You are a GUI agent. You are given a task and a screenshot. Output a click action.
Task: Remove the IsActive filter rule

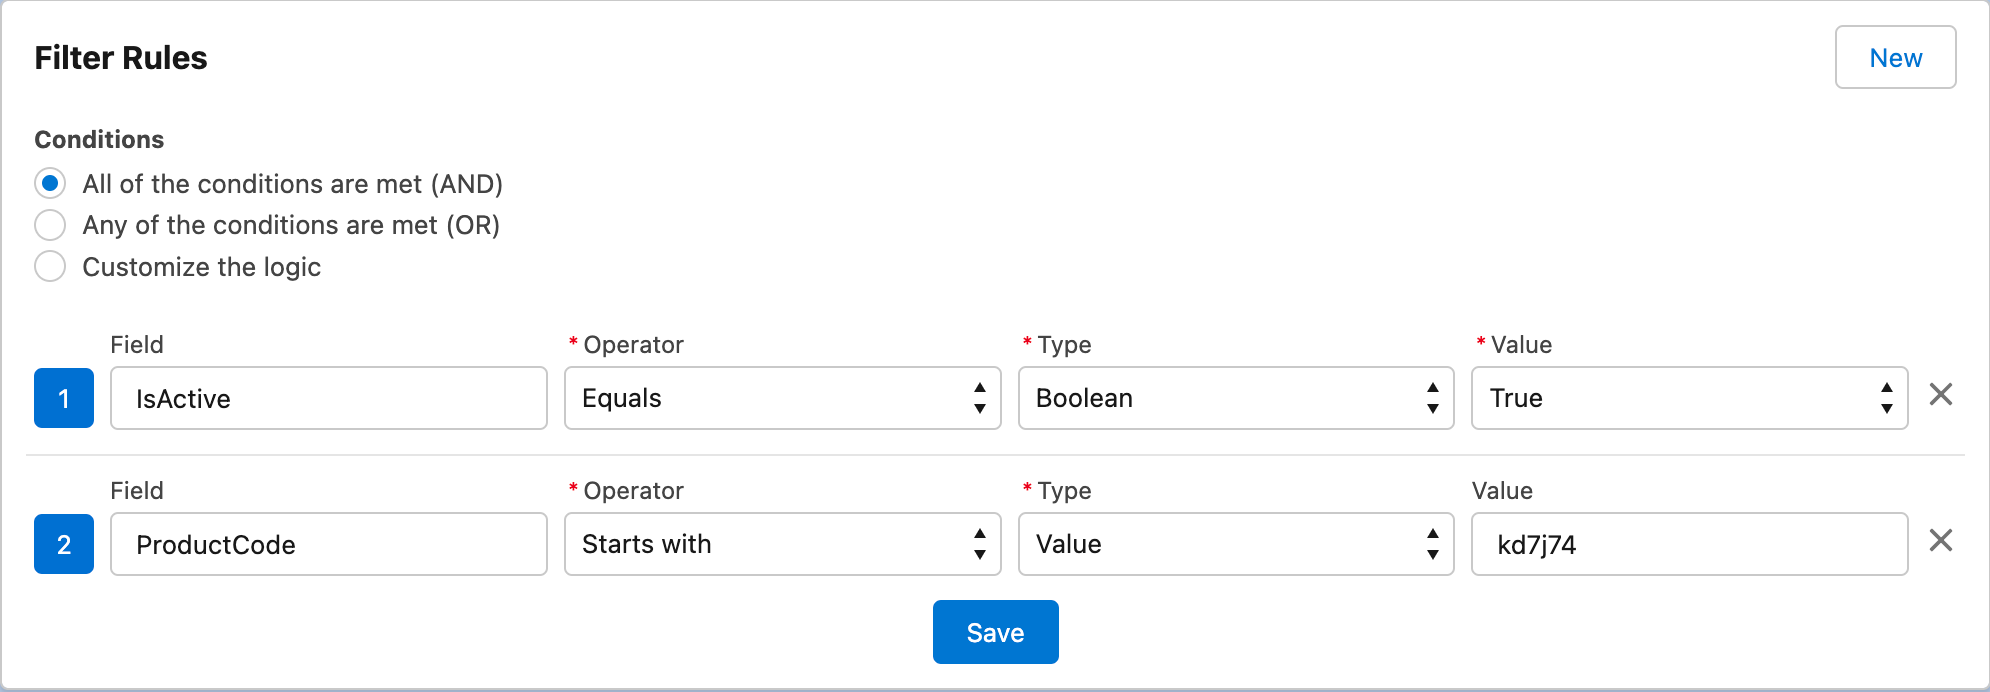point(1940,395)
